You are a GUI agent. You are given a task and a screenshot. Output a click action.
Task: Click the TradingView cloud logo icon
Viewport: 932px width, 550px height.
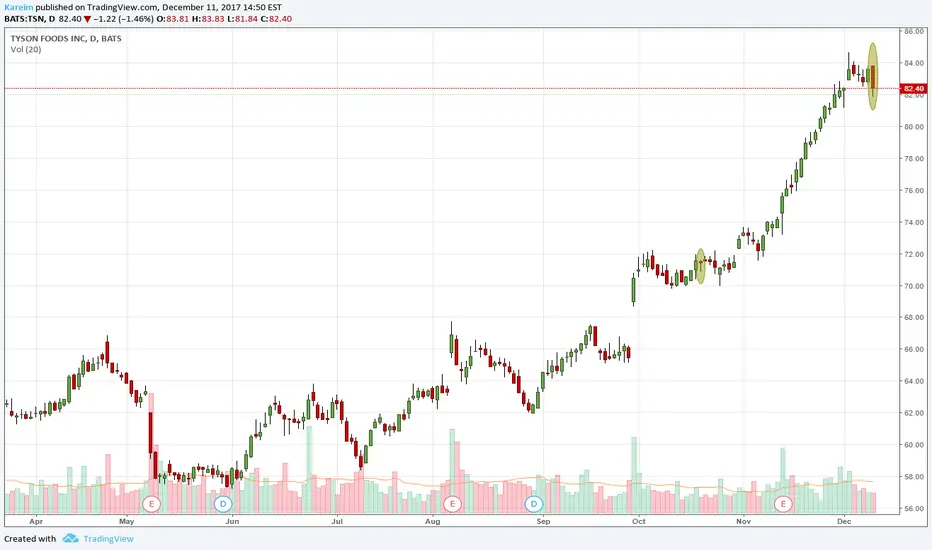[70, 538]
